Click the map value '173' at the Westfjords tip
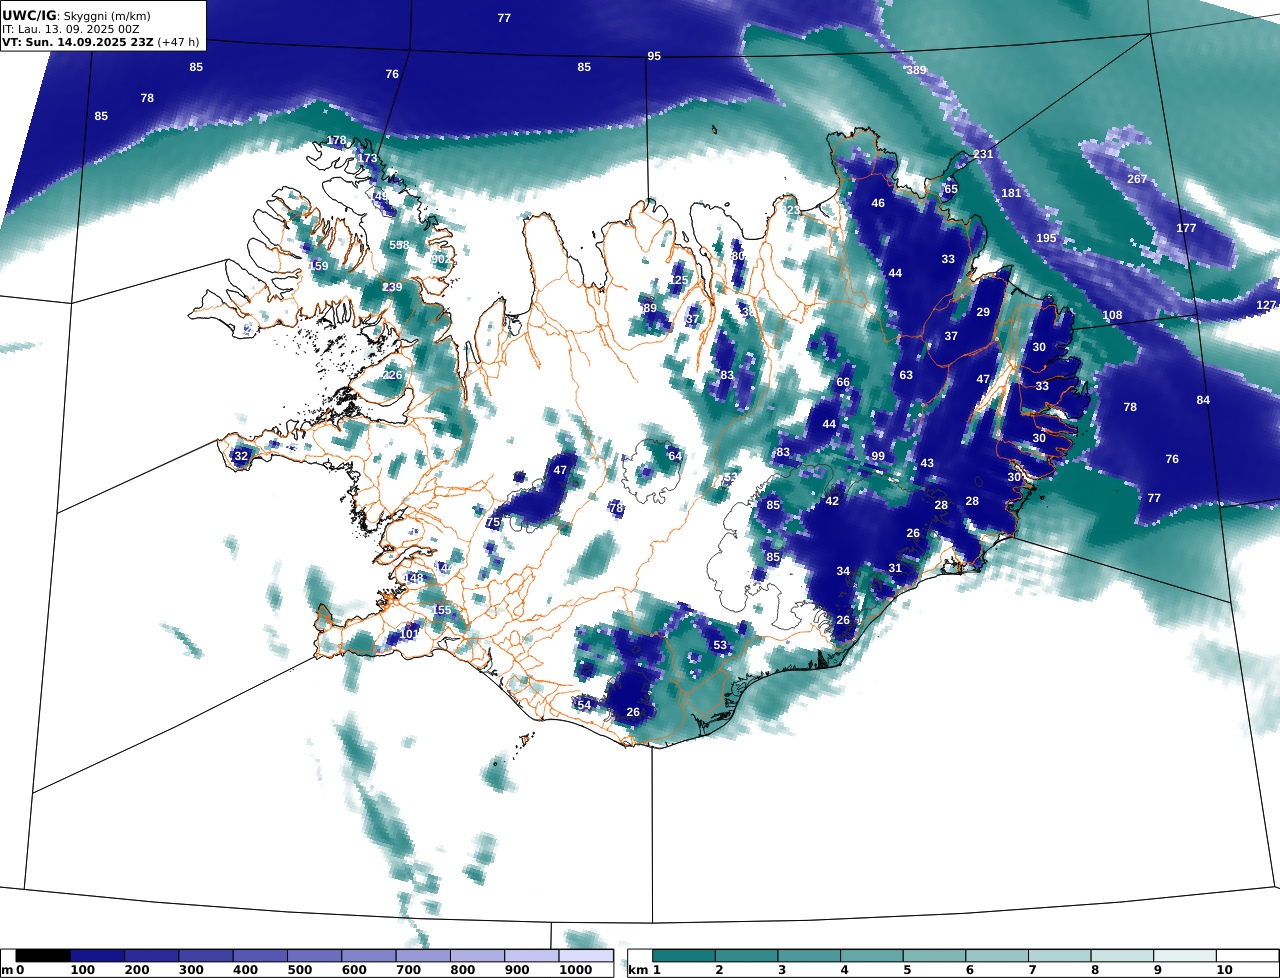Viewport: 1280px width, 978px height. click(x=368, y=158)
